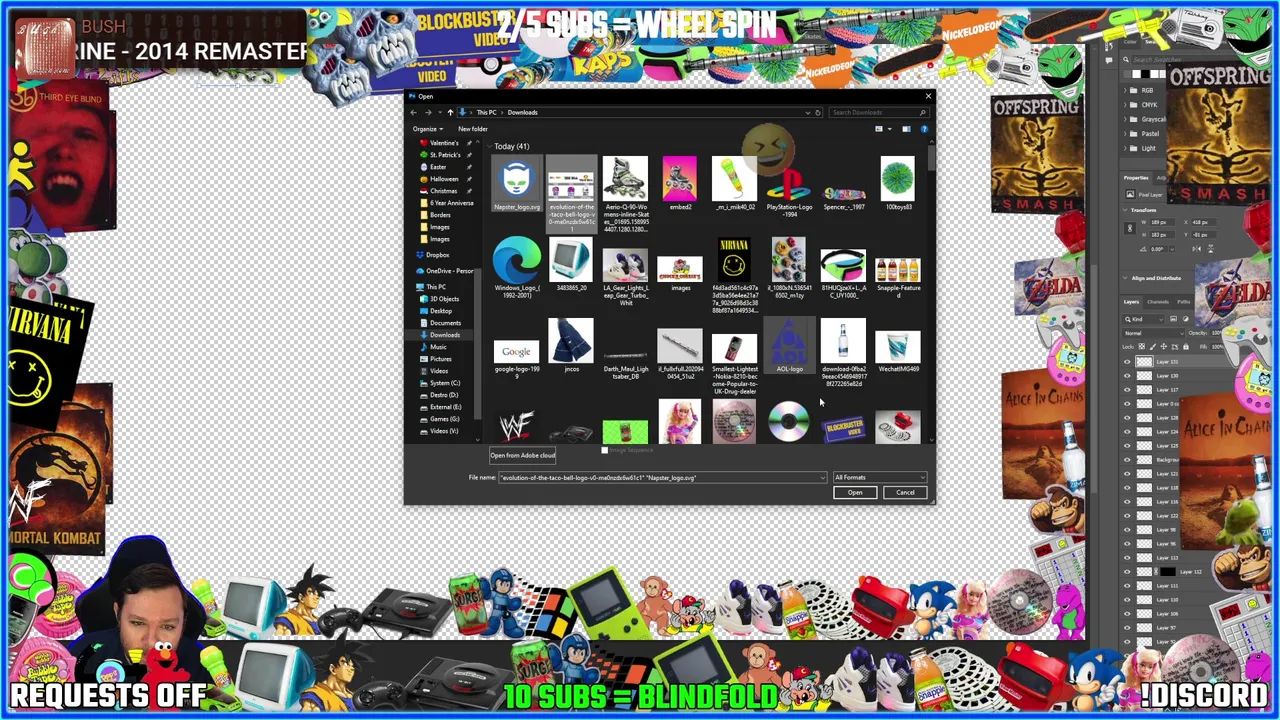This screenshot has width=1280, height=720.
Task: Select 3D Objects in navigation pane
Action: coord(444,299)
